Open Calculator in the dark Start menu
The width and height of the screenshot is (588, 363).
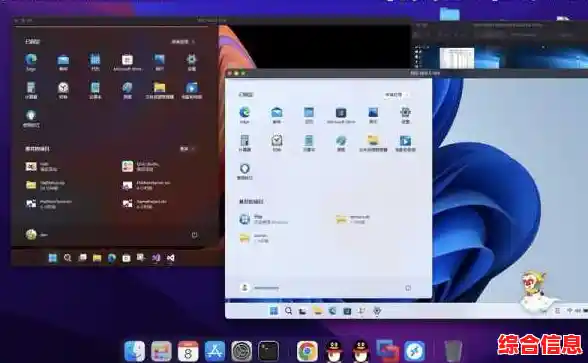(x=31, y=87)
